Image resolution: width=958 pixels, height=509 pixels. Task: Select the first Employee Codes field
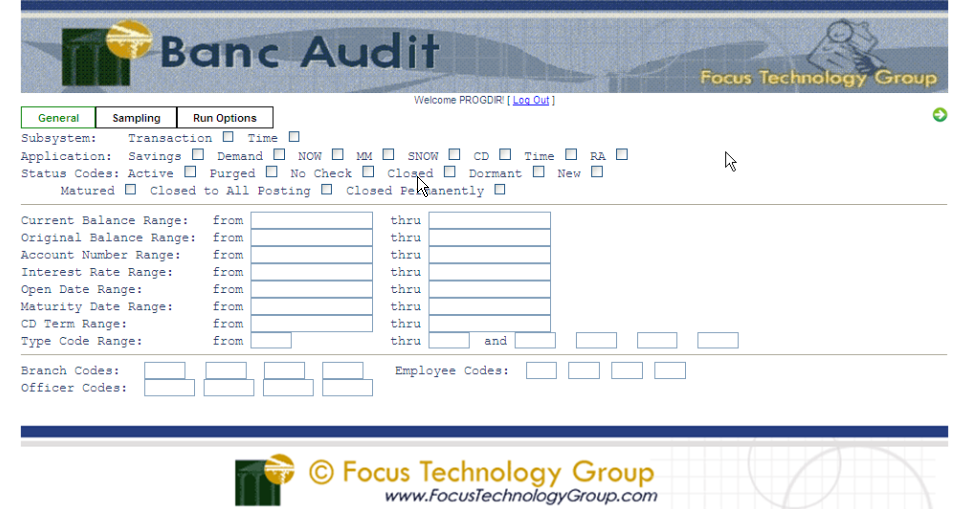click(x=541, y=370)
